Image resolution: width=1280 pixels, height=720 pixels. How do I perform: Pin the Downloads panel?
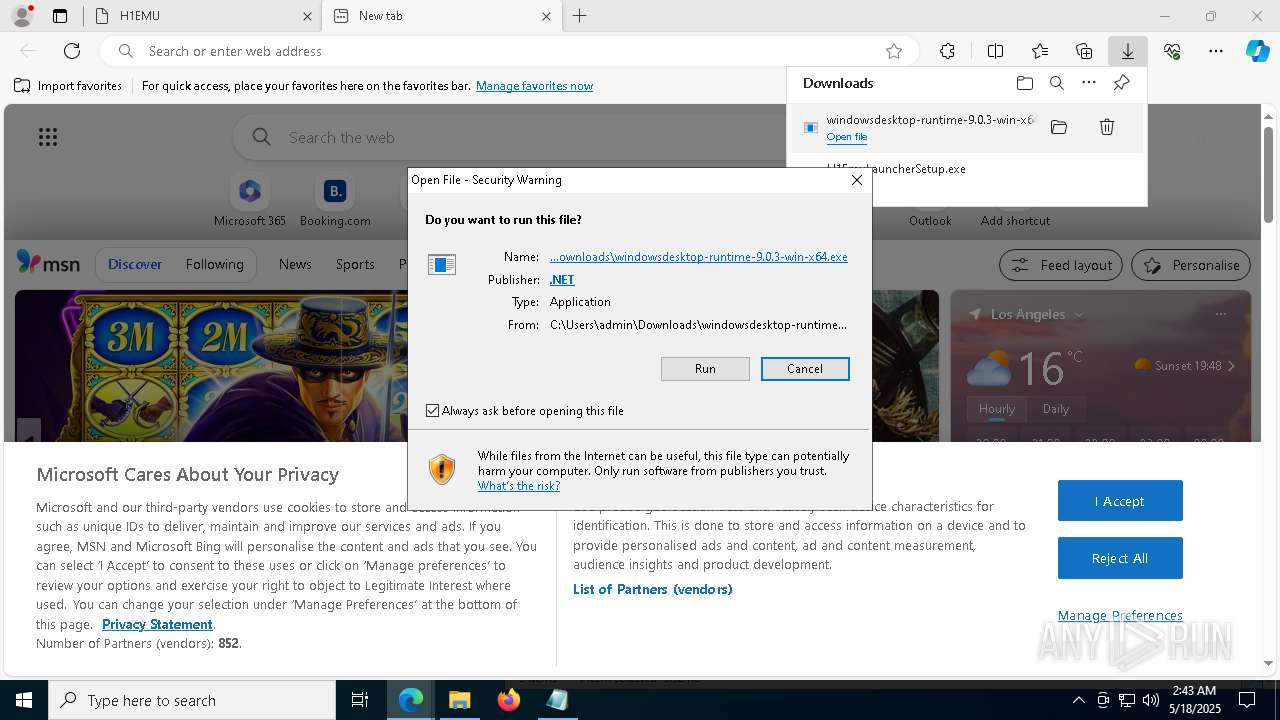tap(1122, 83)
